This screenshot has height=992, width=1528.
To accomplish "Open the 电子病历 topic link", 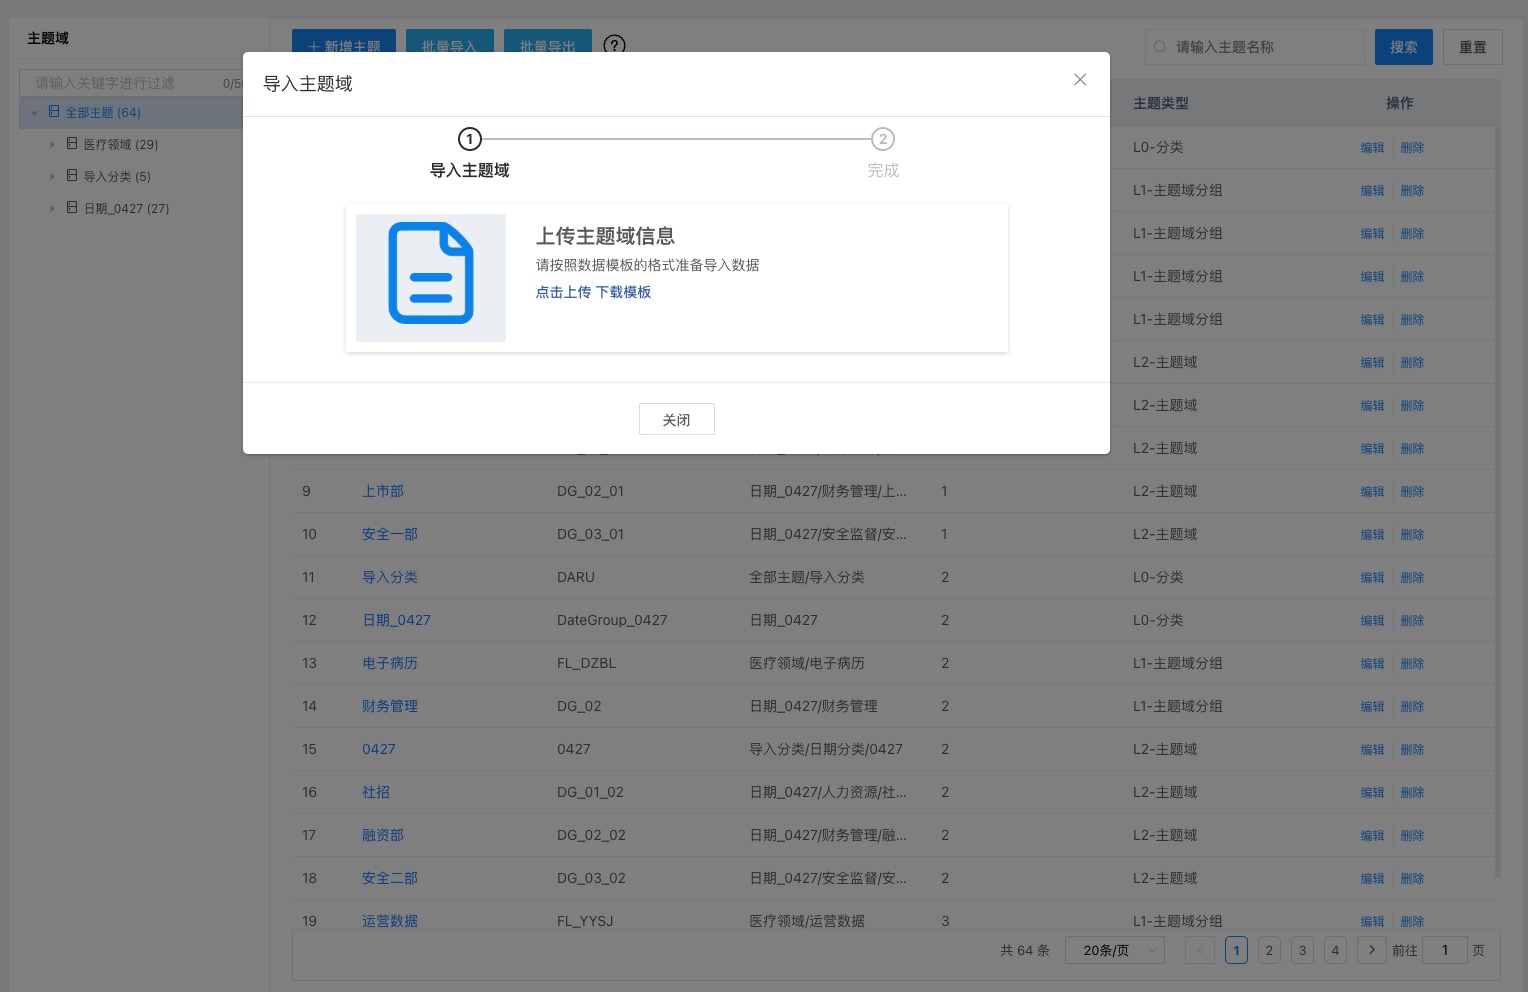I will click(x=390, y=663).
